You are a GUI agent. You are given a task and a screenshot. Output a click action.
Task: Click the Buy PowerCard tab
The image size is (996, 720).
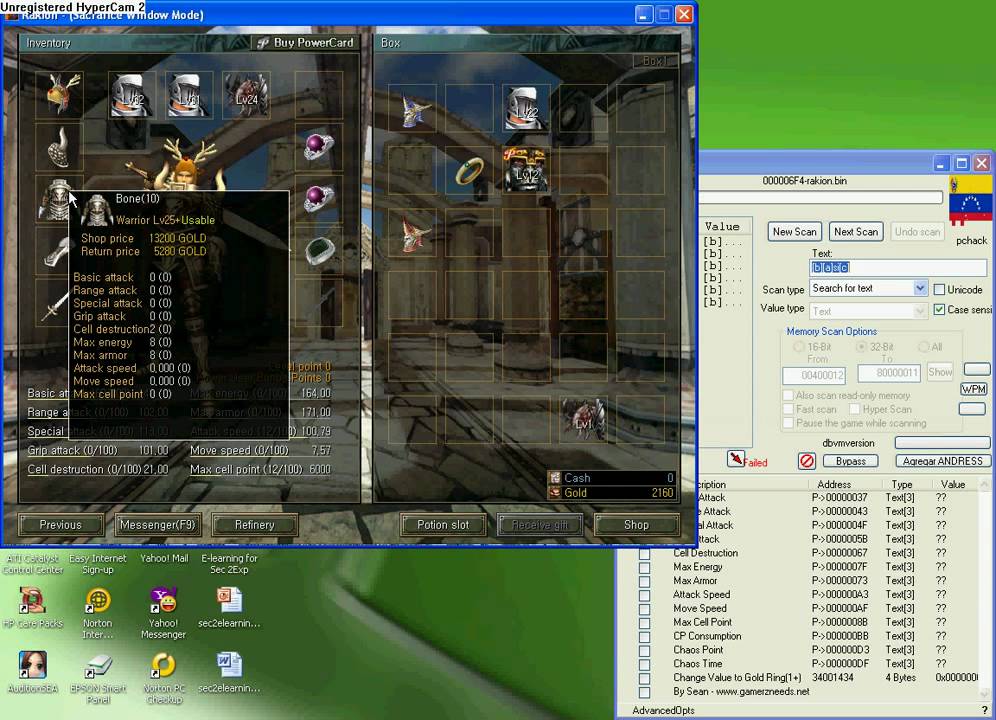pyautogui.click(x=306, y=43)
